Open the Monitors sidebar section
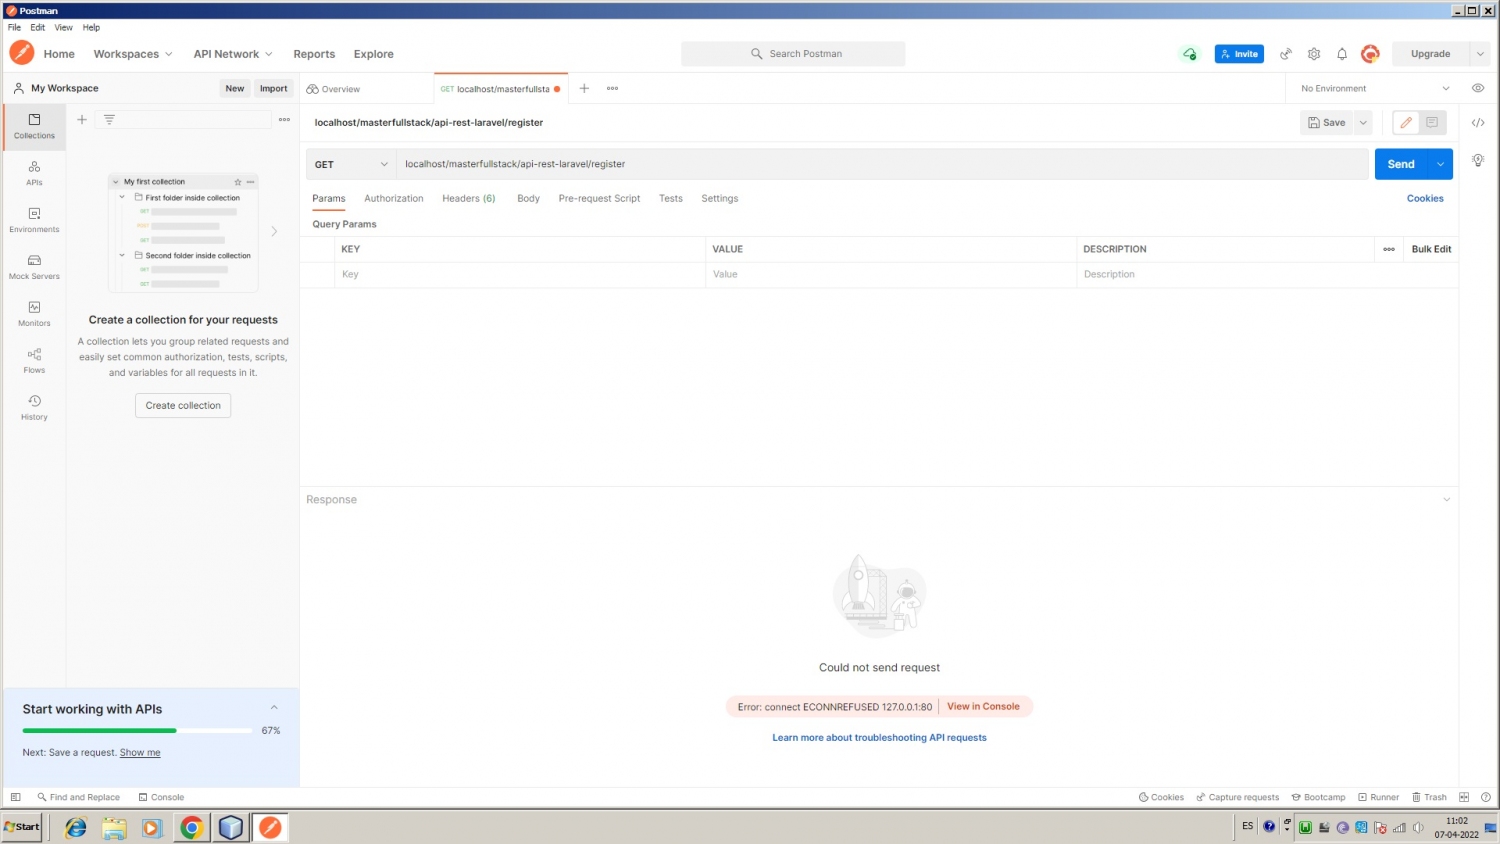 click(x=34, y=314)
